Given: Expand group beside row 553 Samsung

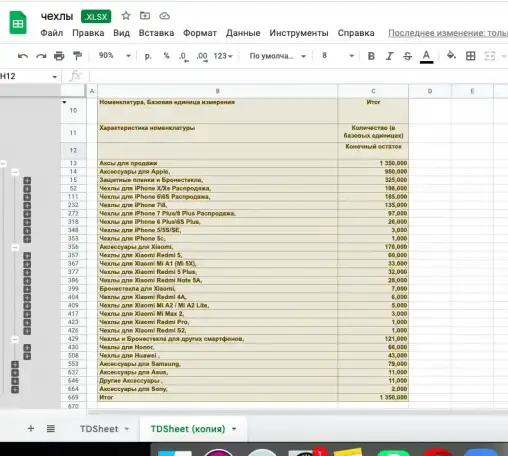Looking at the screenshot, I should point(15,364).
